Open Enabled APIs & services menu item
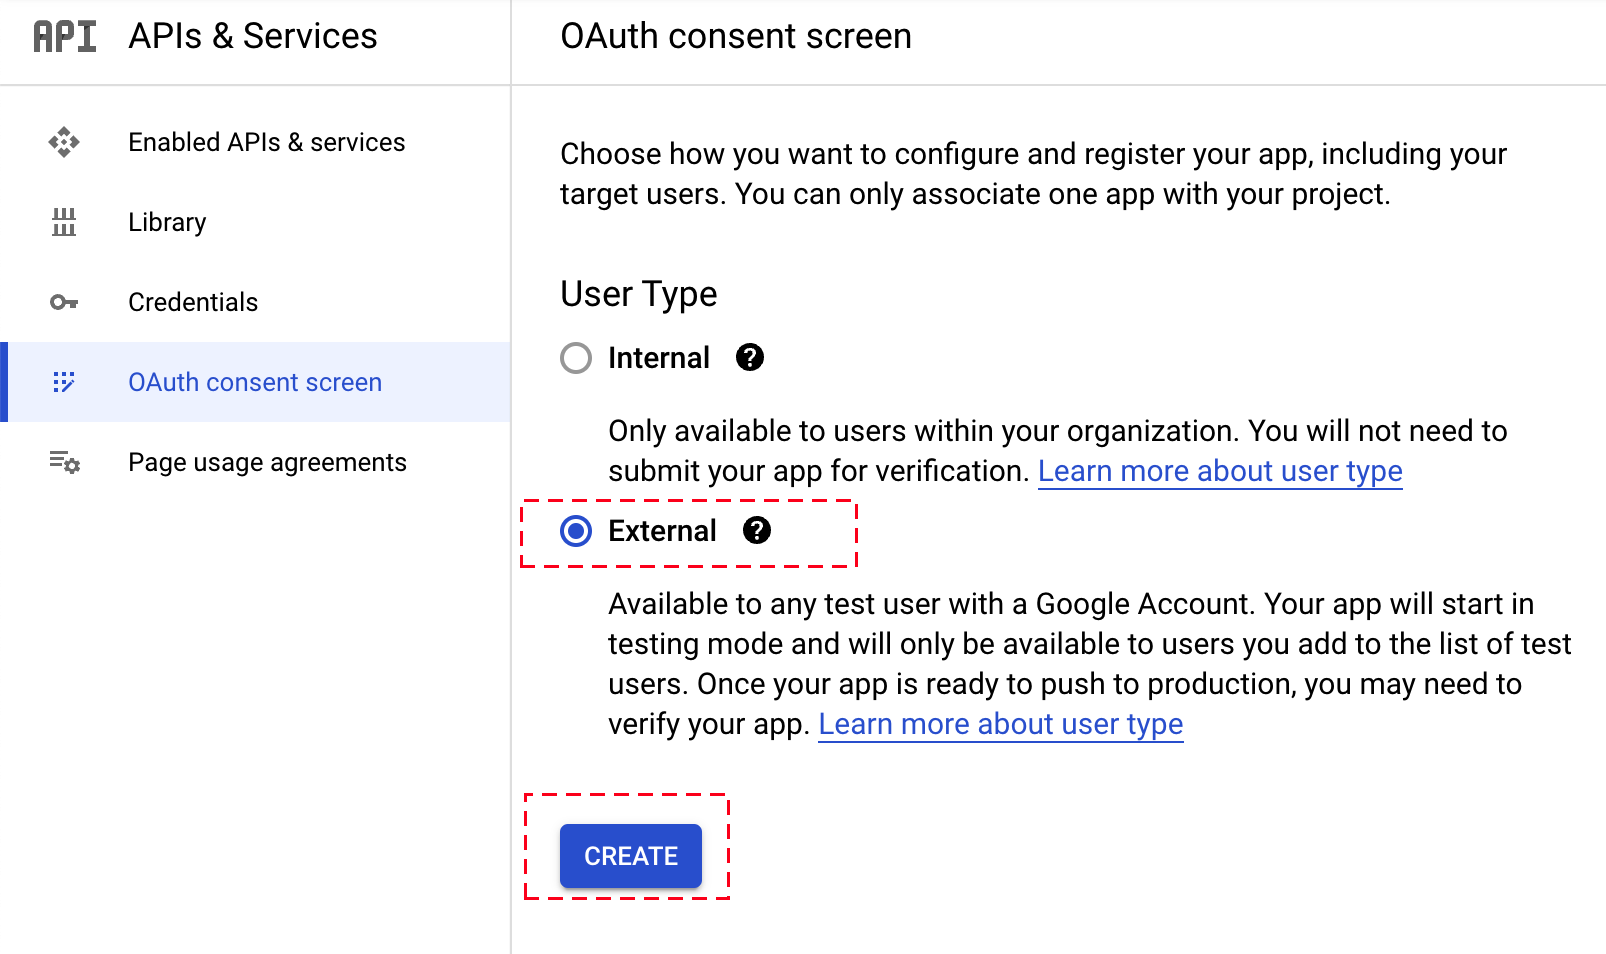The width and height of the screenshot is (1606, 954). [255, 142]
